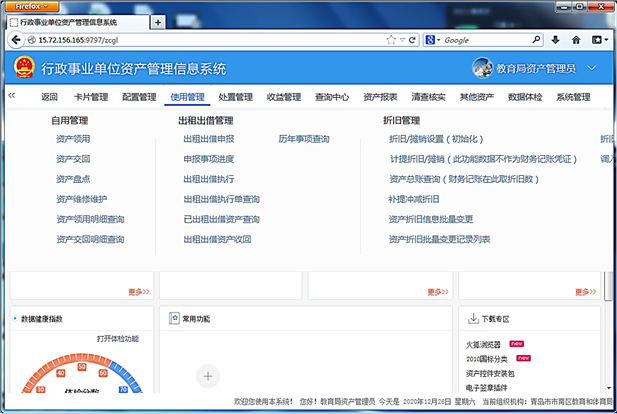Expand the user account dropdown chevron
This screenshot has height=414, width=617.
point(591,68)
